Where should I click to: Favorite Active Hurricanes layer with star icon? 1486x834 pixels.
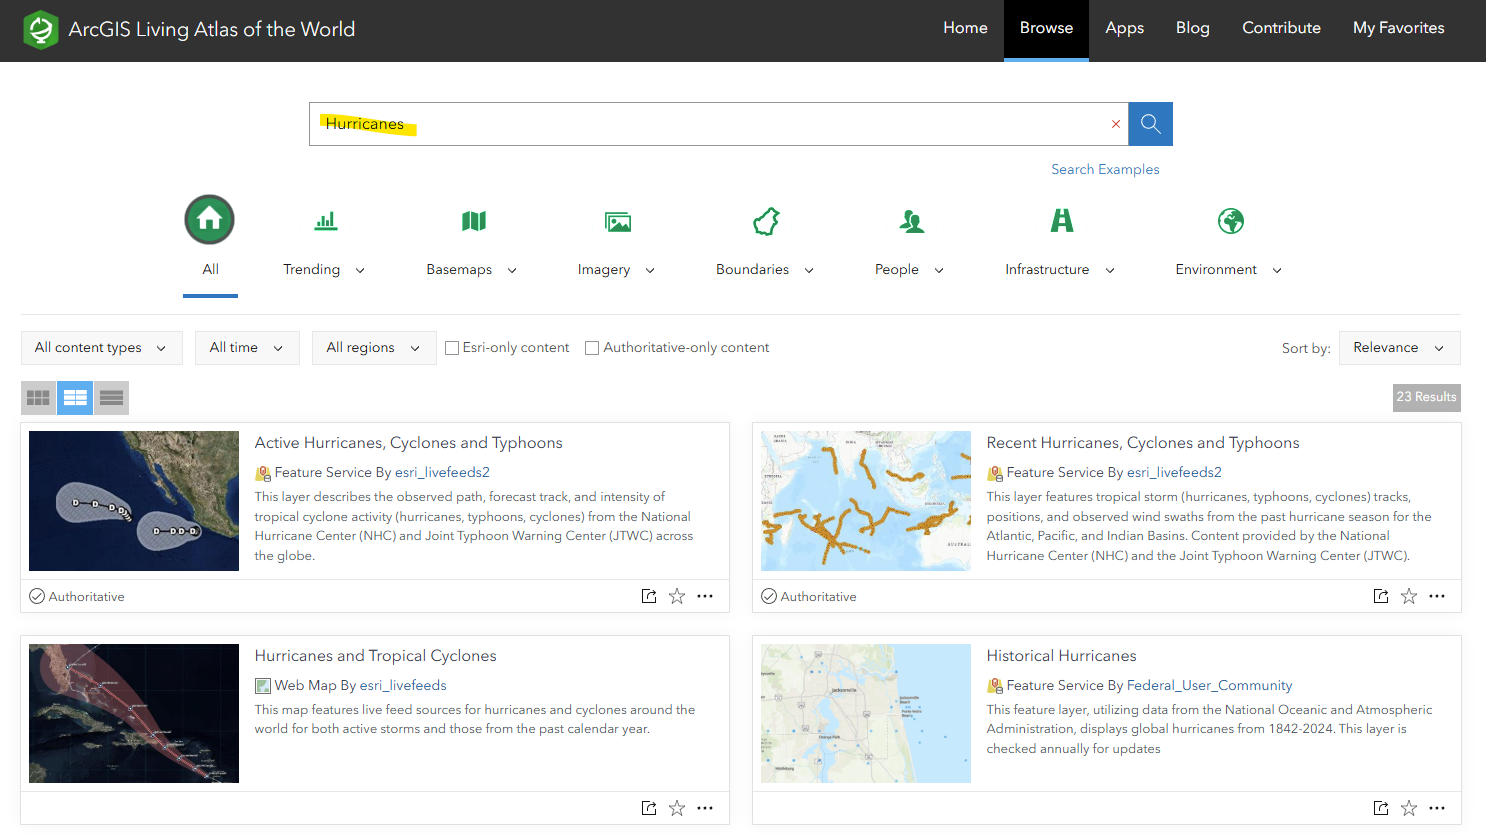(x=677, y=596)
